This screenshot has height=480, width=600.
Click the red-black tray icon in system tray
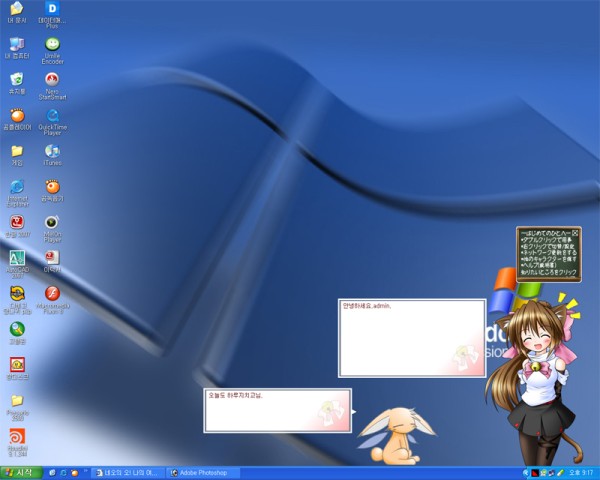[x=535, y=473]
